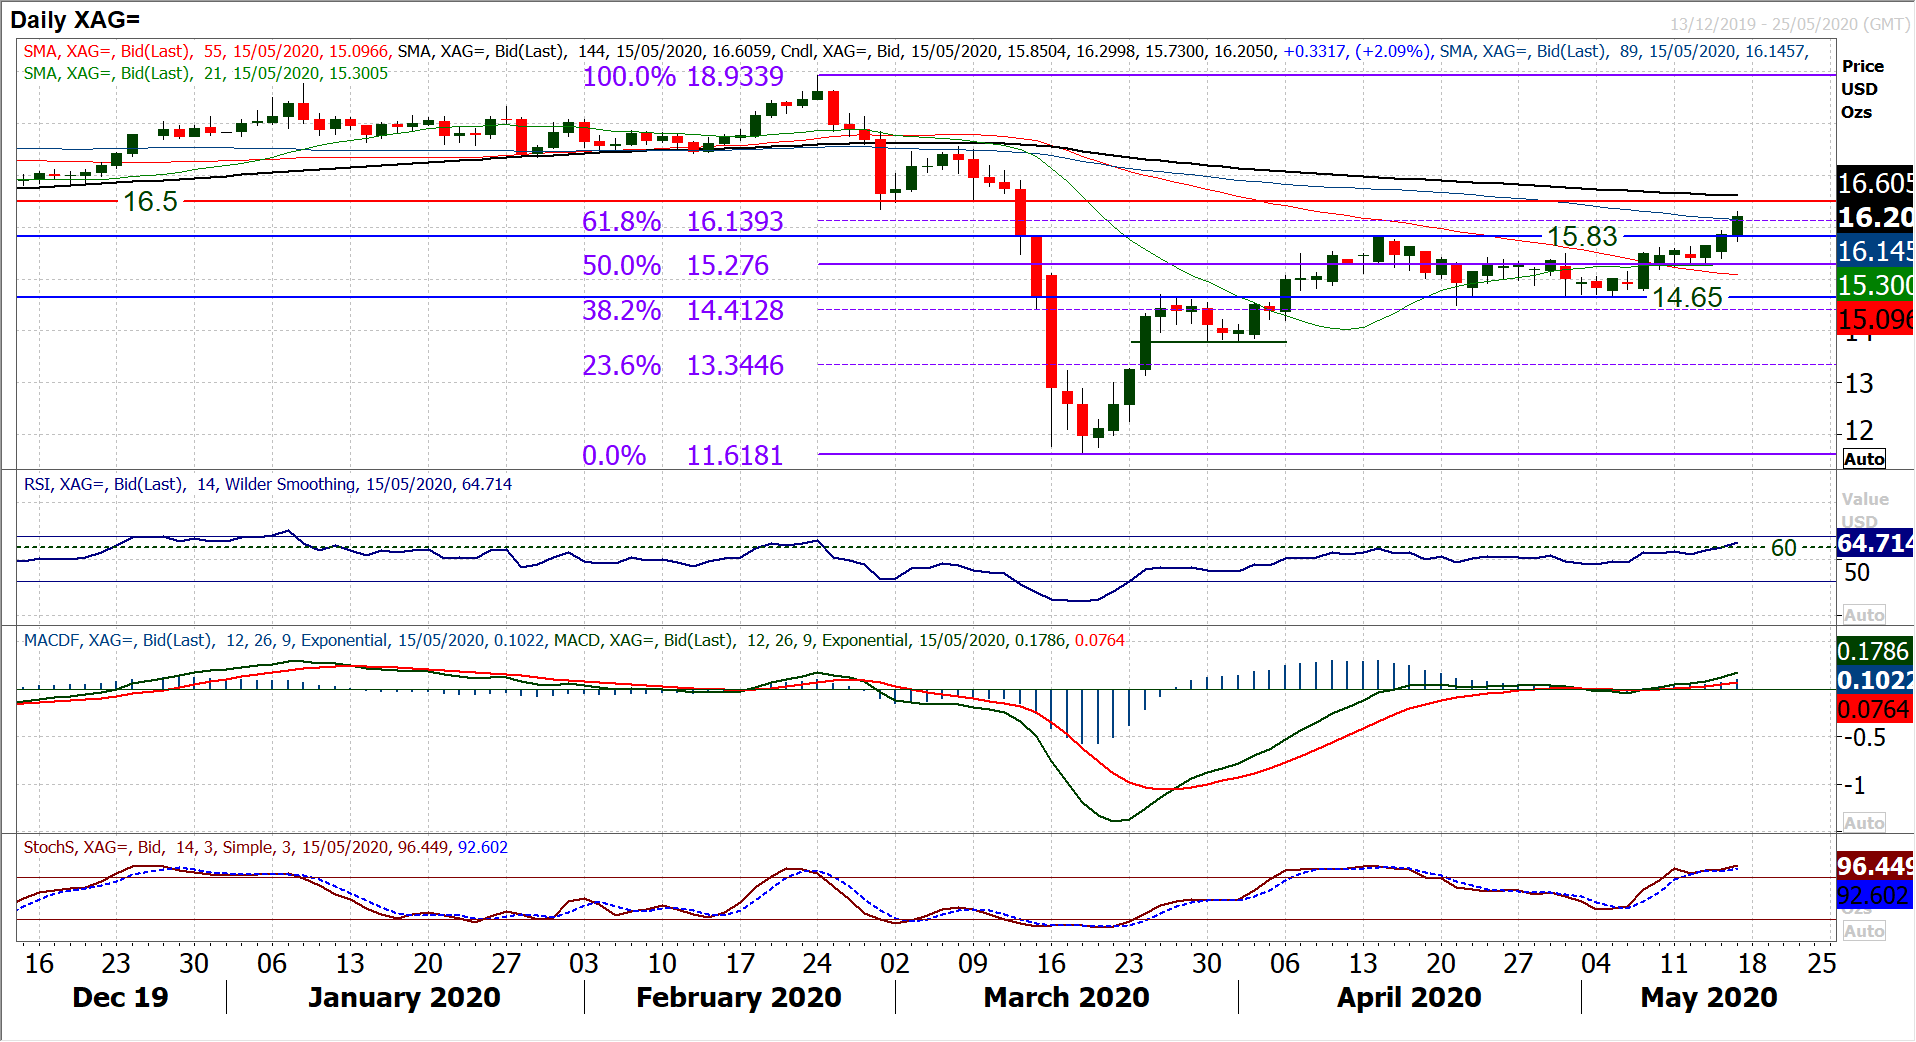1916x1042 pixels.
Task: Click the 23.6% 13.3446 Fibonacci label
Action: pyautogui.click(x=683, y=366)
